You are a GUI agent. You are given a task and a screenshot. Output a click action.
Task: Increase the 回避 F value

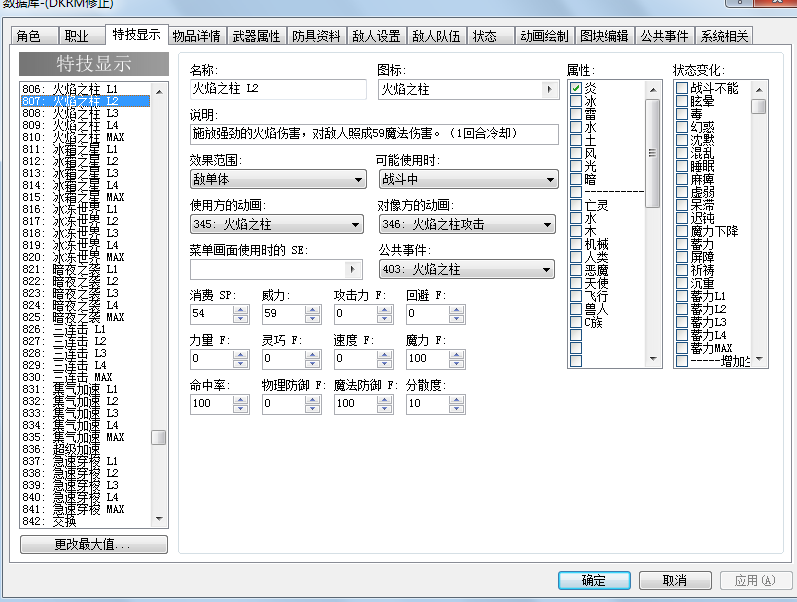[x=457, y=310]
